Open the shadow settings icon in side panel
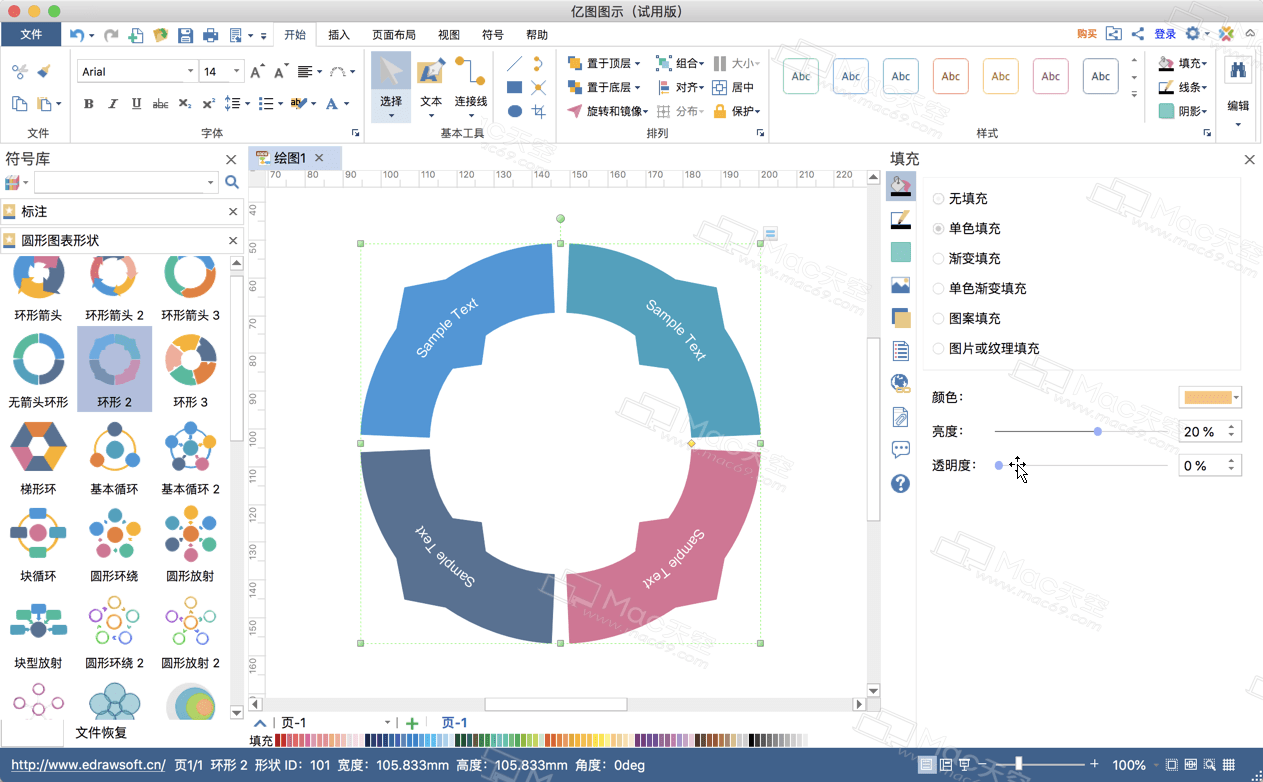 point(900,318)
